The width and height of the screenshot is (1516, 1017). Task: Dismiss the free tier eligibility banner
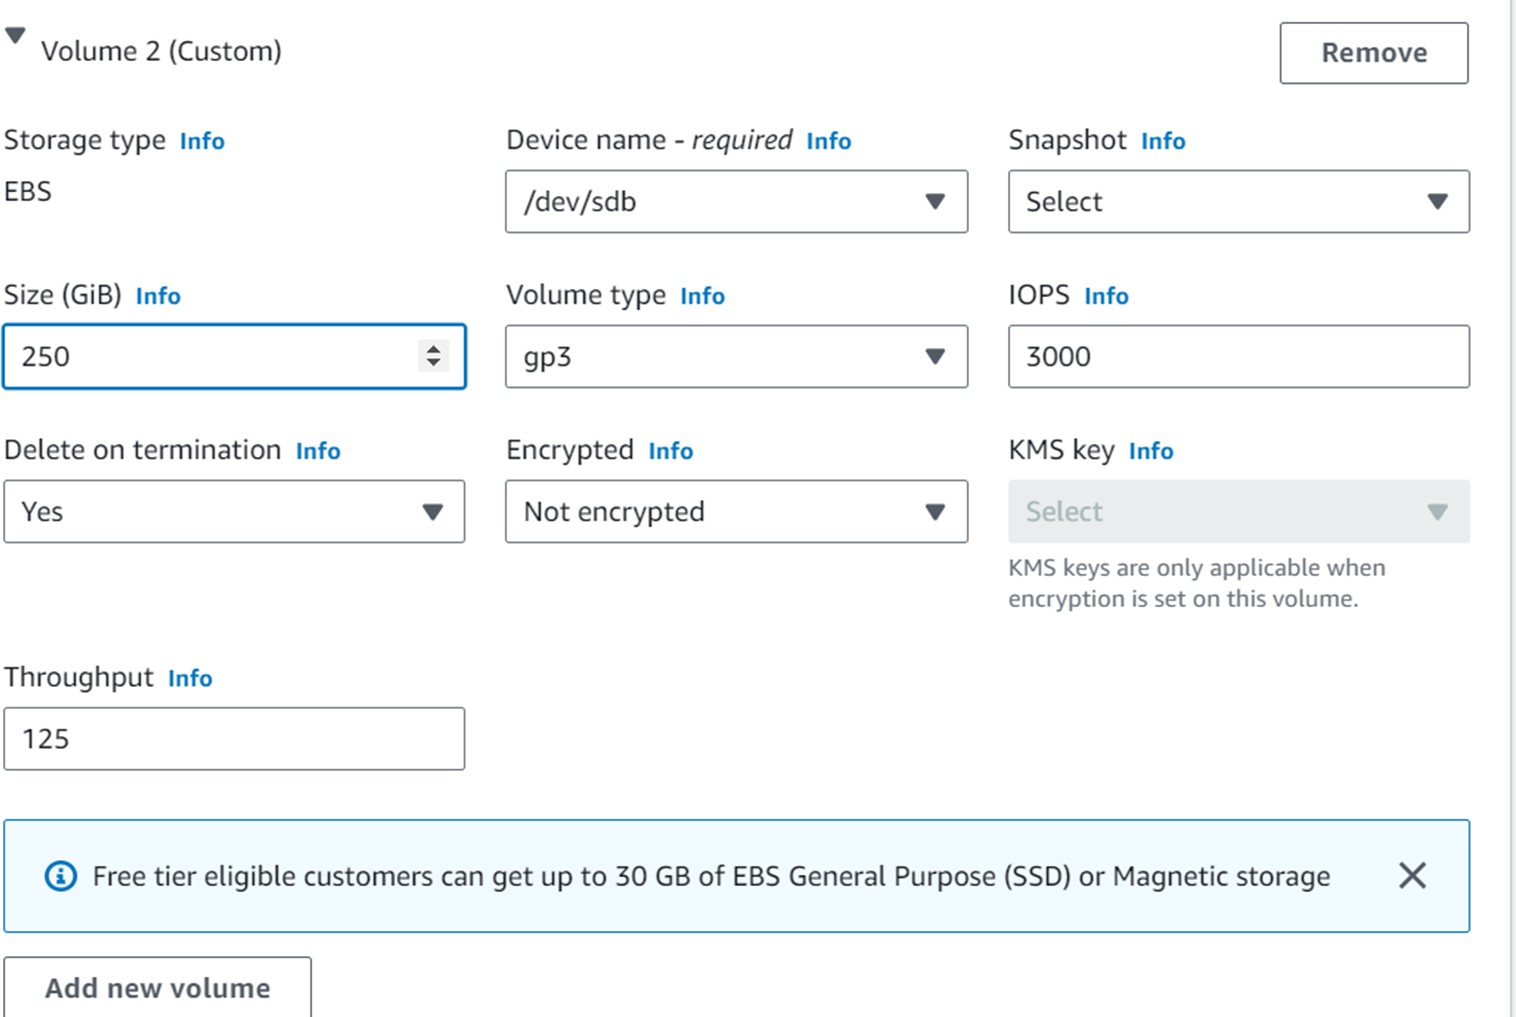1412,876
